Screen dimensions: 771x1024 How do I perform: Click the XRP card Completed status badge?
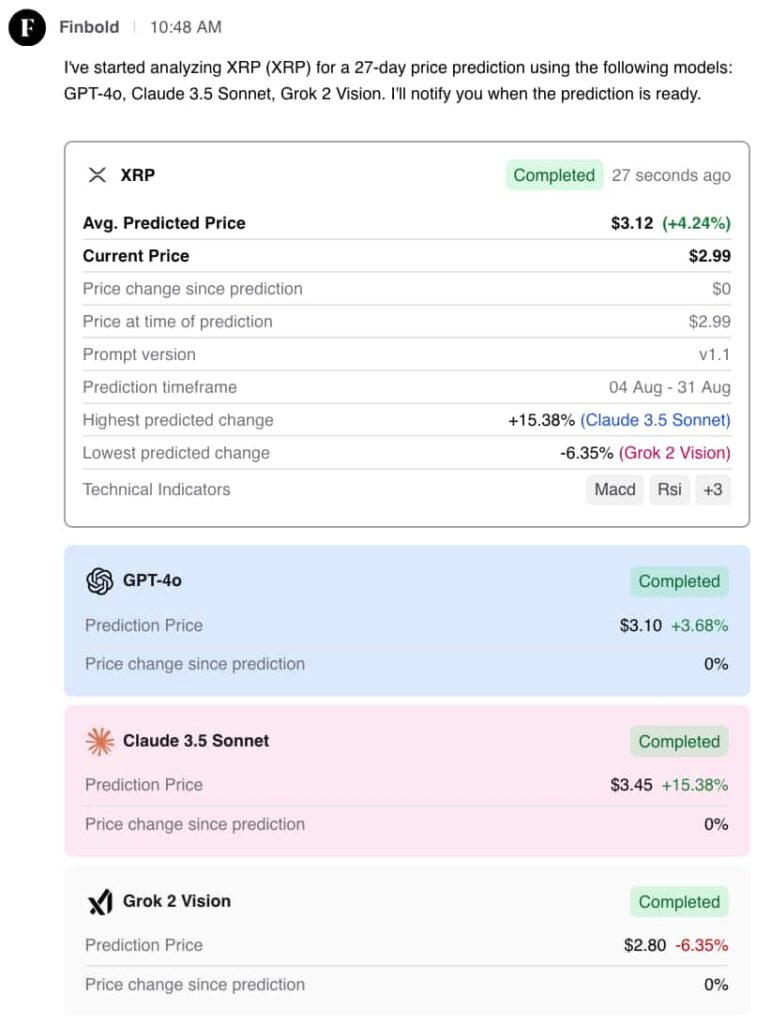pyautogui.click(x=554, y=175)
